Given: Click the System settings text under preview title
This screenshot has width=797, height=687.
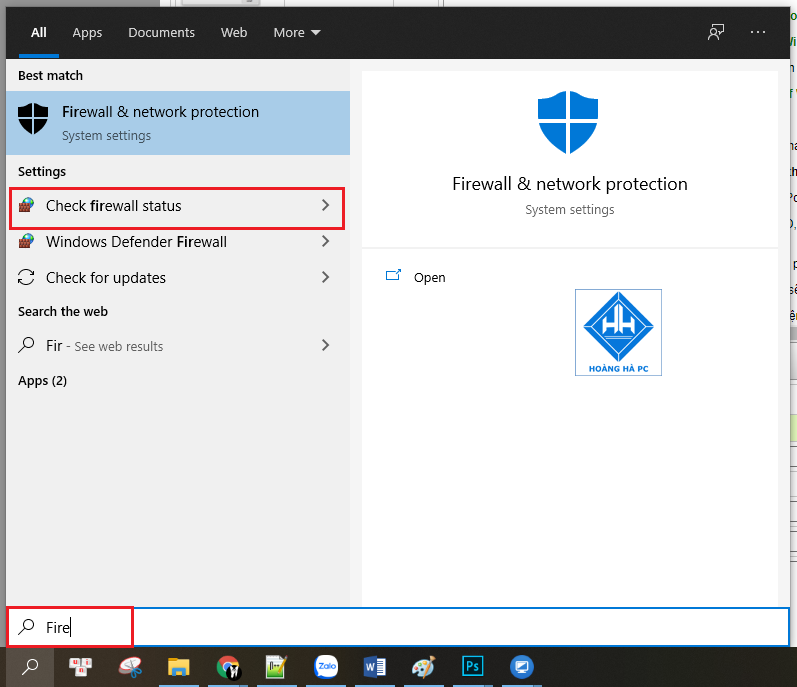Looking at the screenshot, I should (x=569, y=210).
